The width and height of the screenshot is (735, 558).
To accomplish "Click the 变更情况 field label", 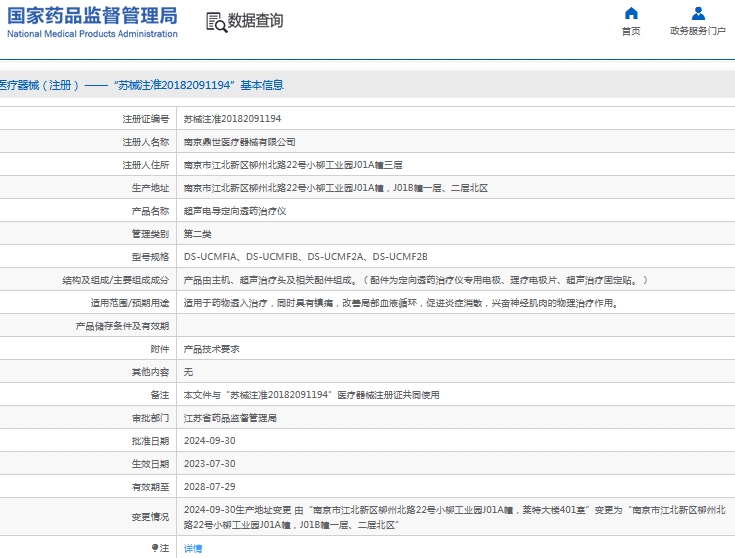I will click(x=150, y=517).
